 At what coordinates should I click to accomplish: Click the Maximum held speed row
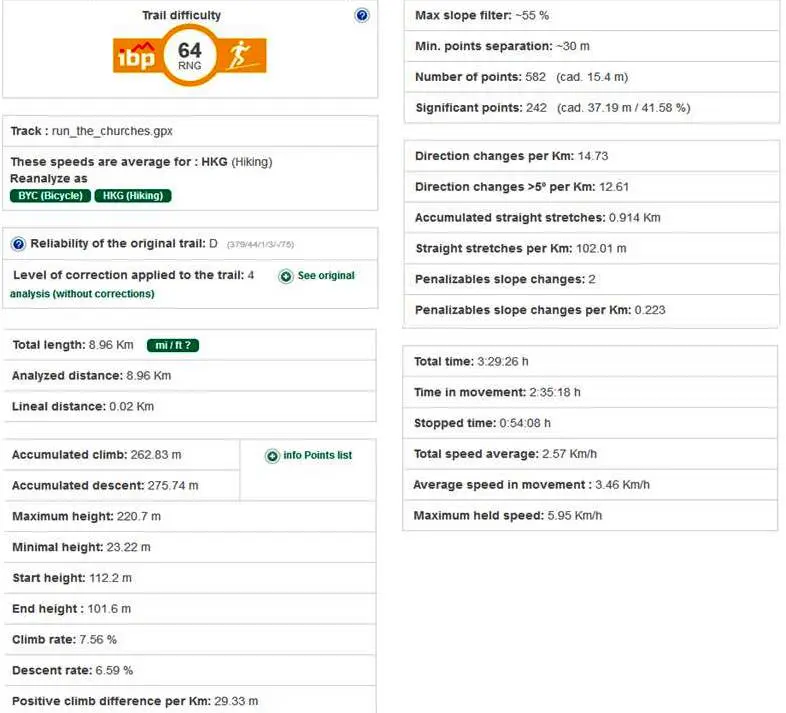[x=508, y=515]
